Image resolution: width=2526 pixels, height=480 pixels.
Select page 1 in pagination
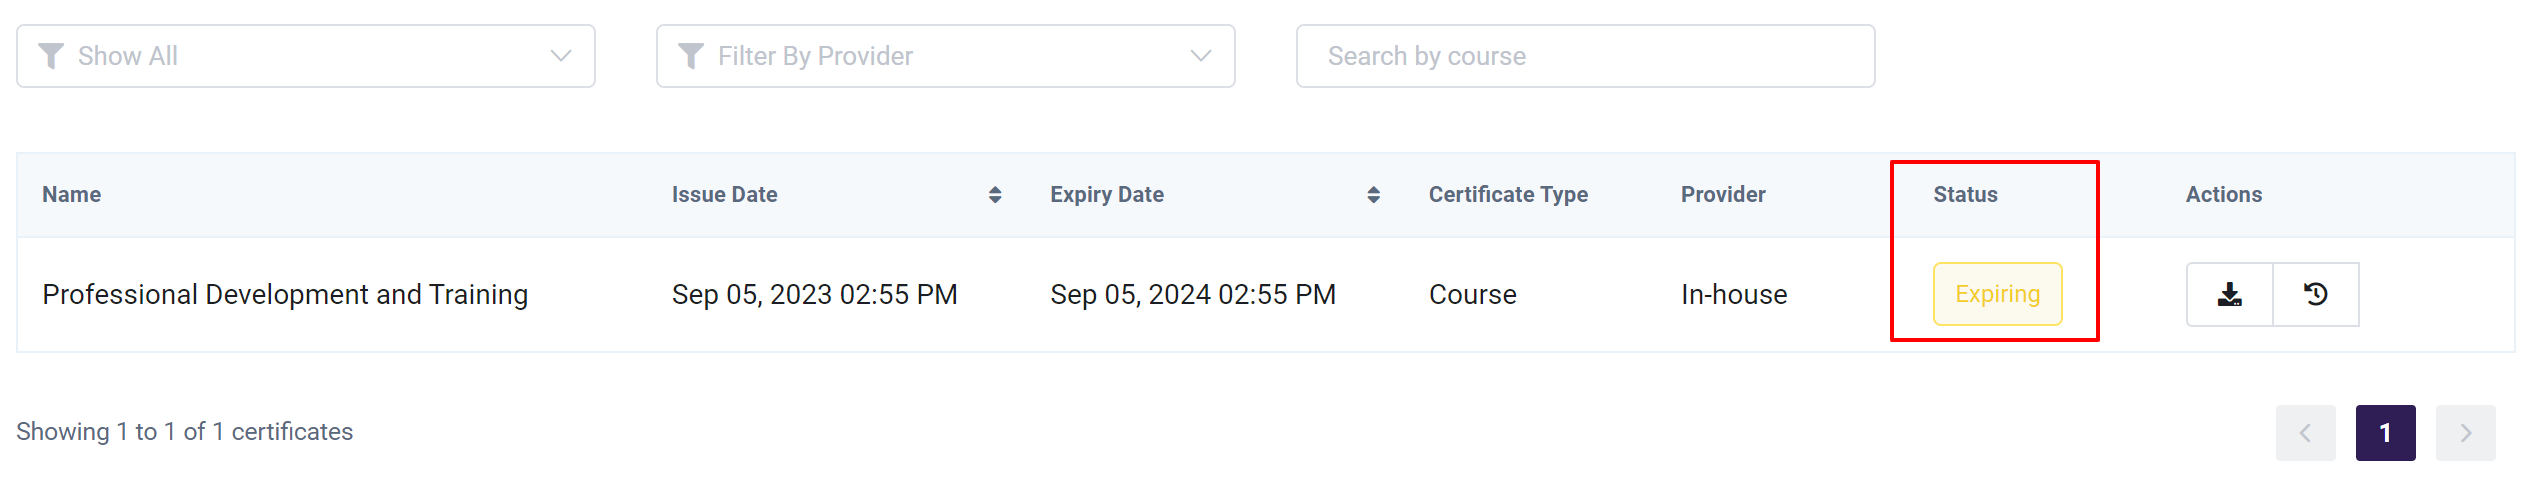tap(2385, 433)
